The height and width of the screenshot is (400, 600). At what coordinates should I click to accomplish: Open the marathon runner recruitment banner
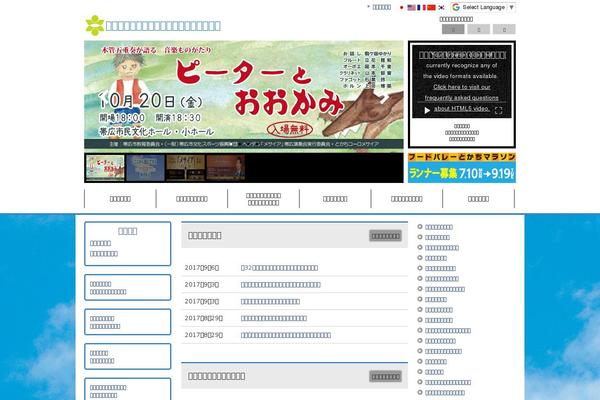click(x=461, y=168)
